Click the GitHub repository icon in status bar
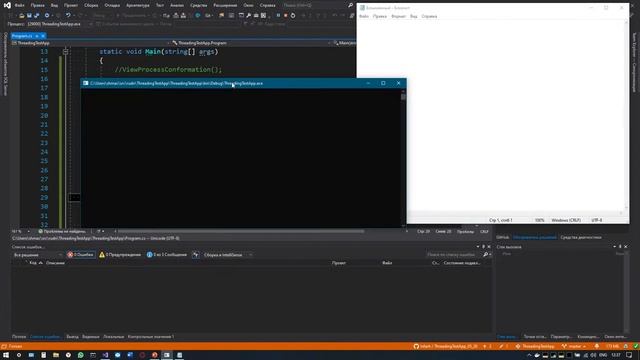This screenshot has height=360, width=640. (x=416, y=346)
